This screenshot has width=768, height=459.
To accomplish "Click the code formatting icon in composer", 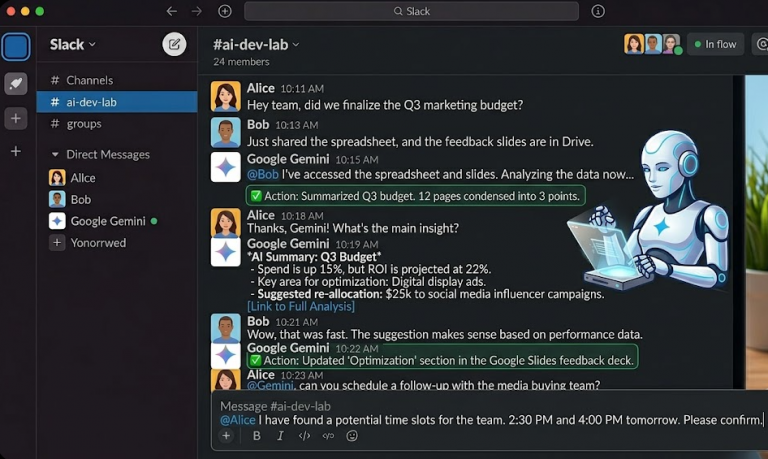I will (305, 436).
